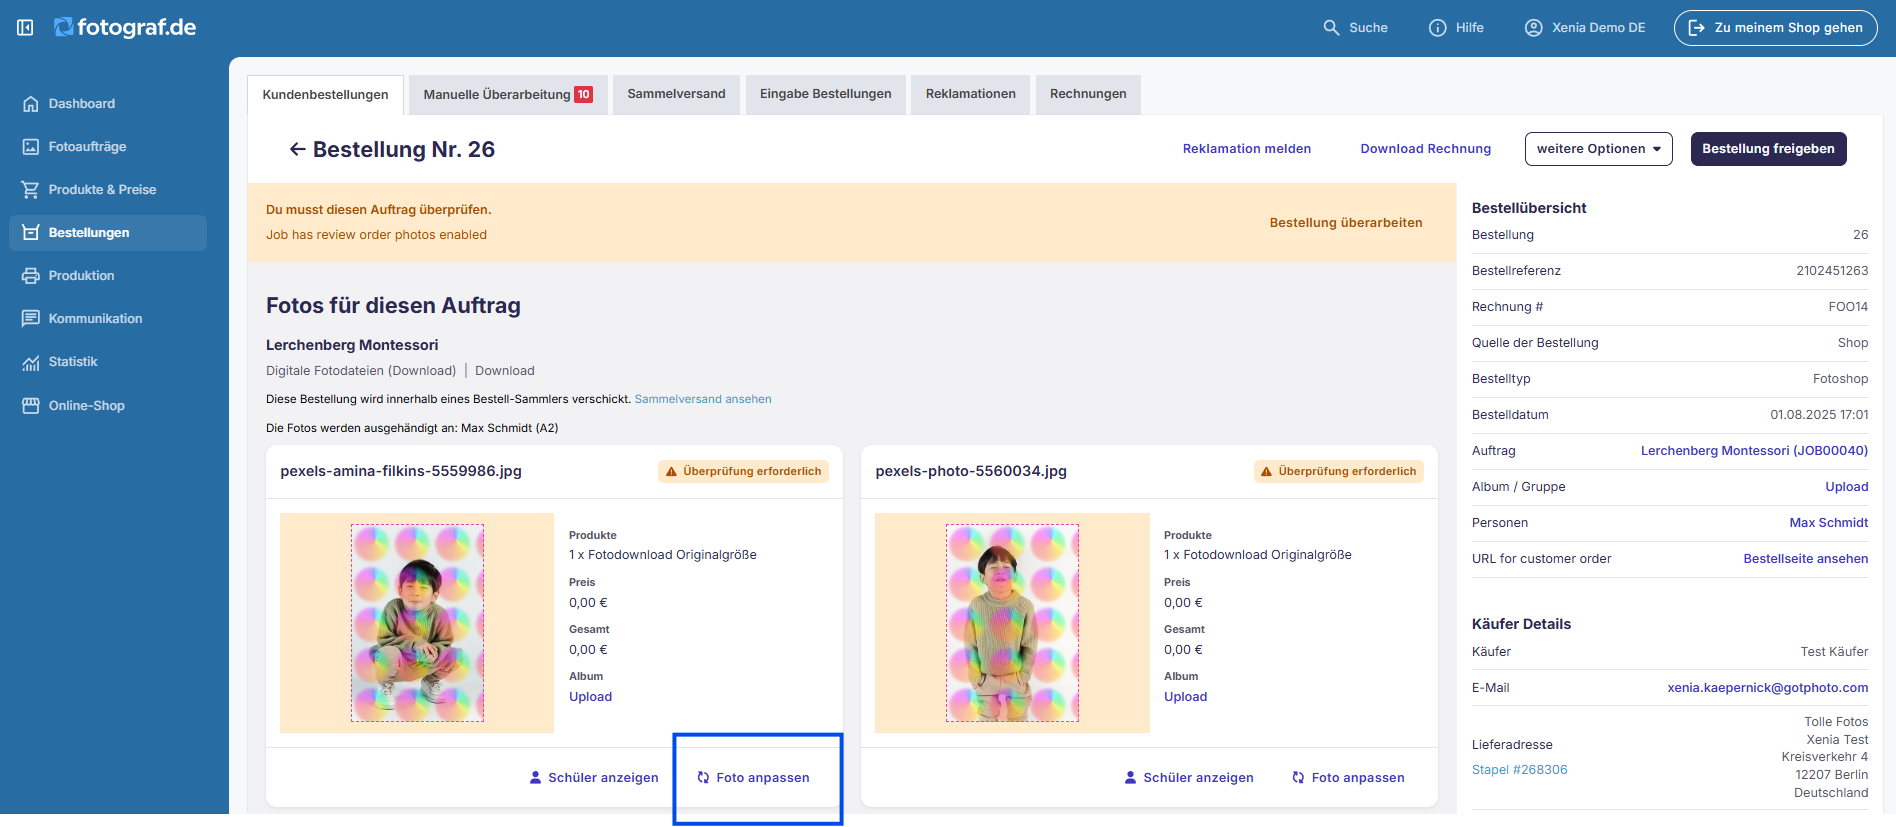Click Download Rechnung link
The height and width of the screenshot is (827, 1896).
pos(1425,149)
